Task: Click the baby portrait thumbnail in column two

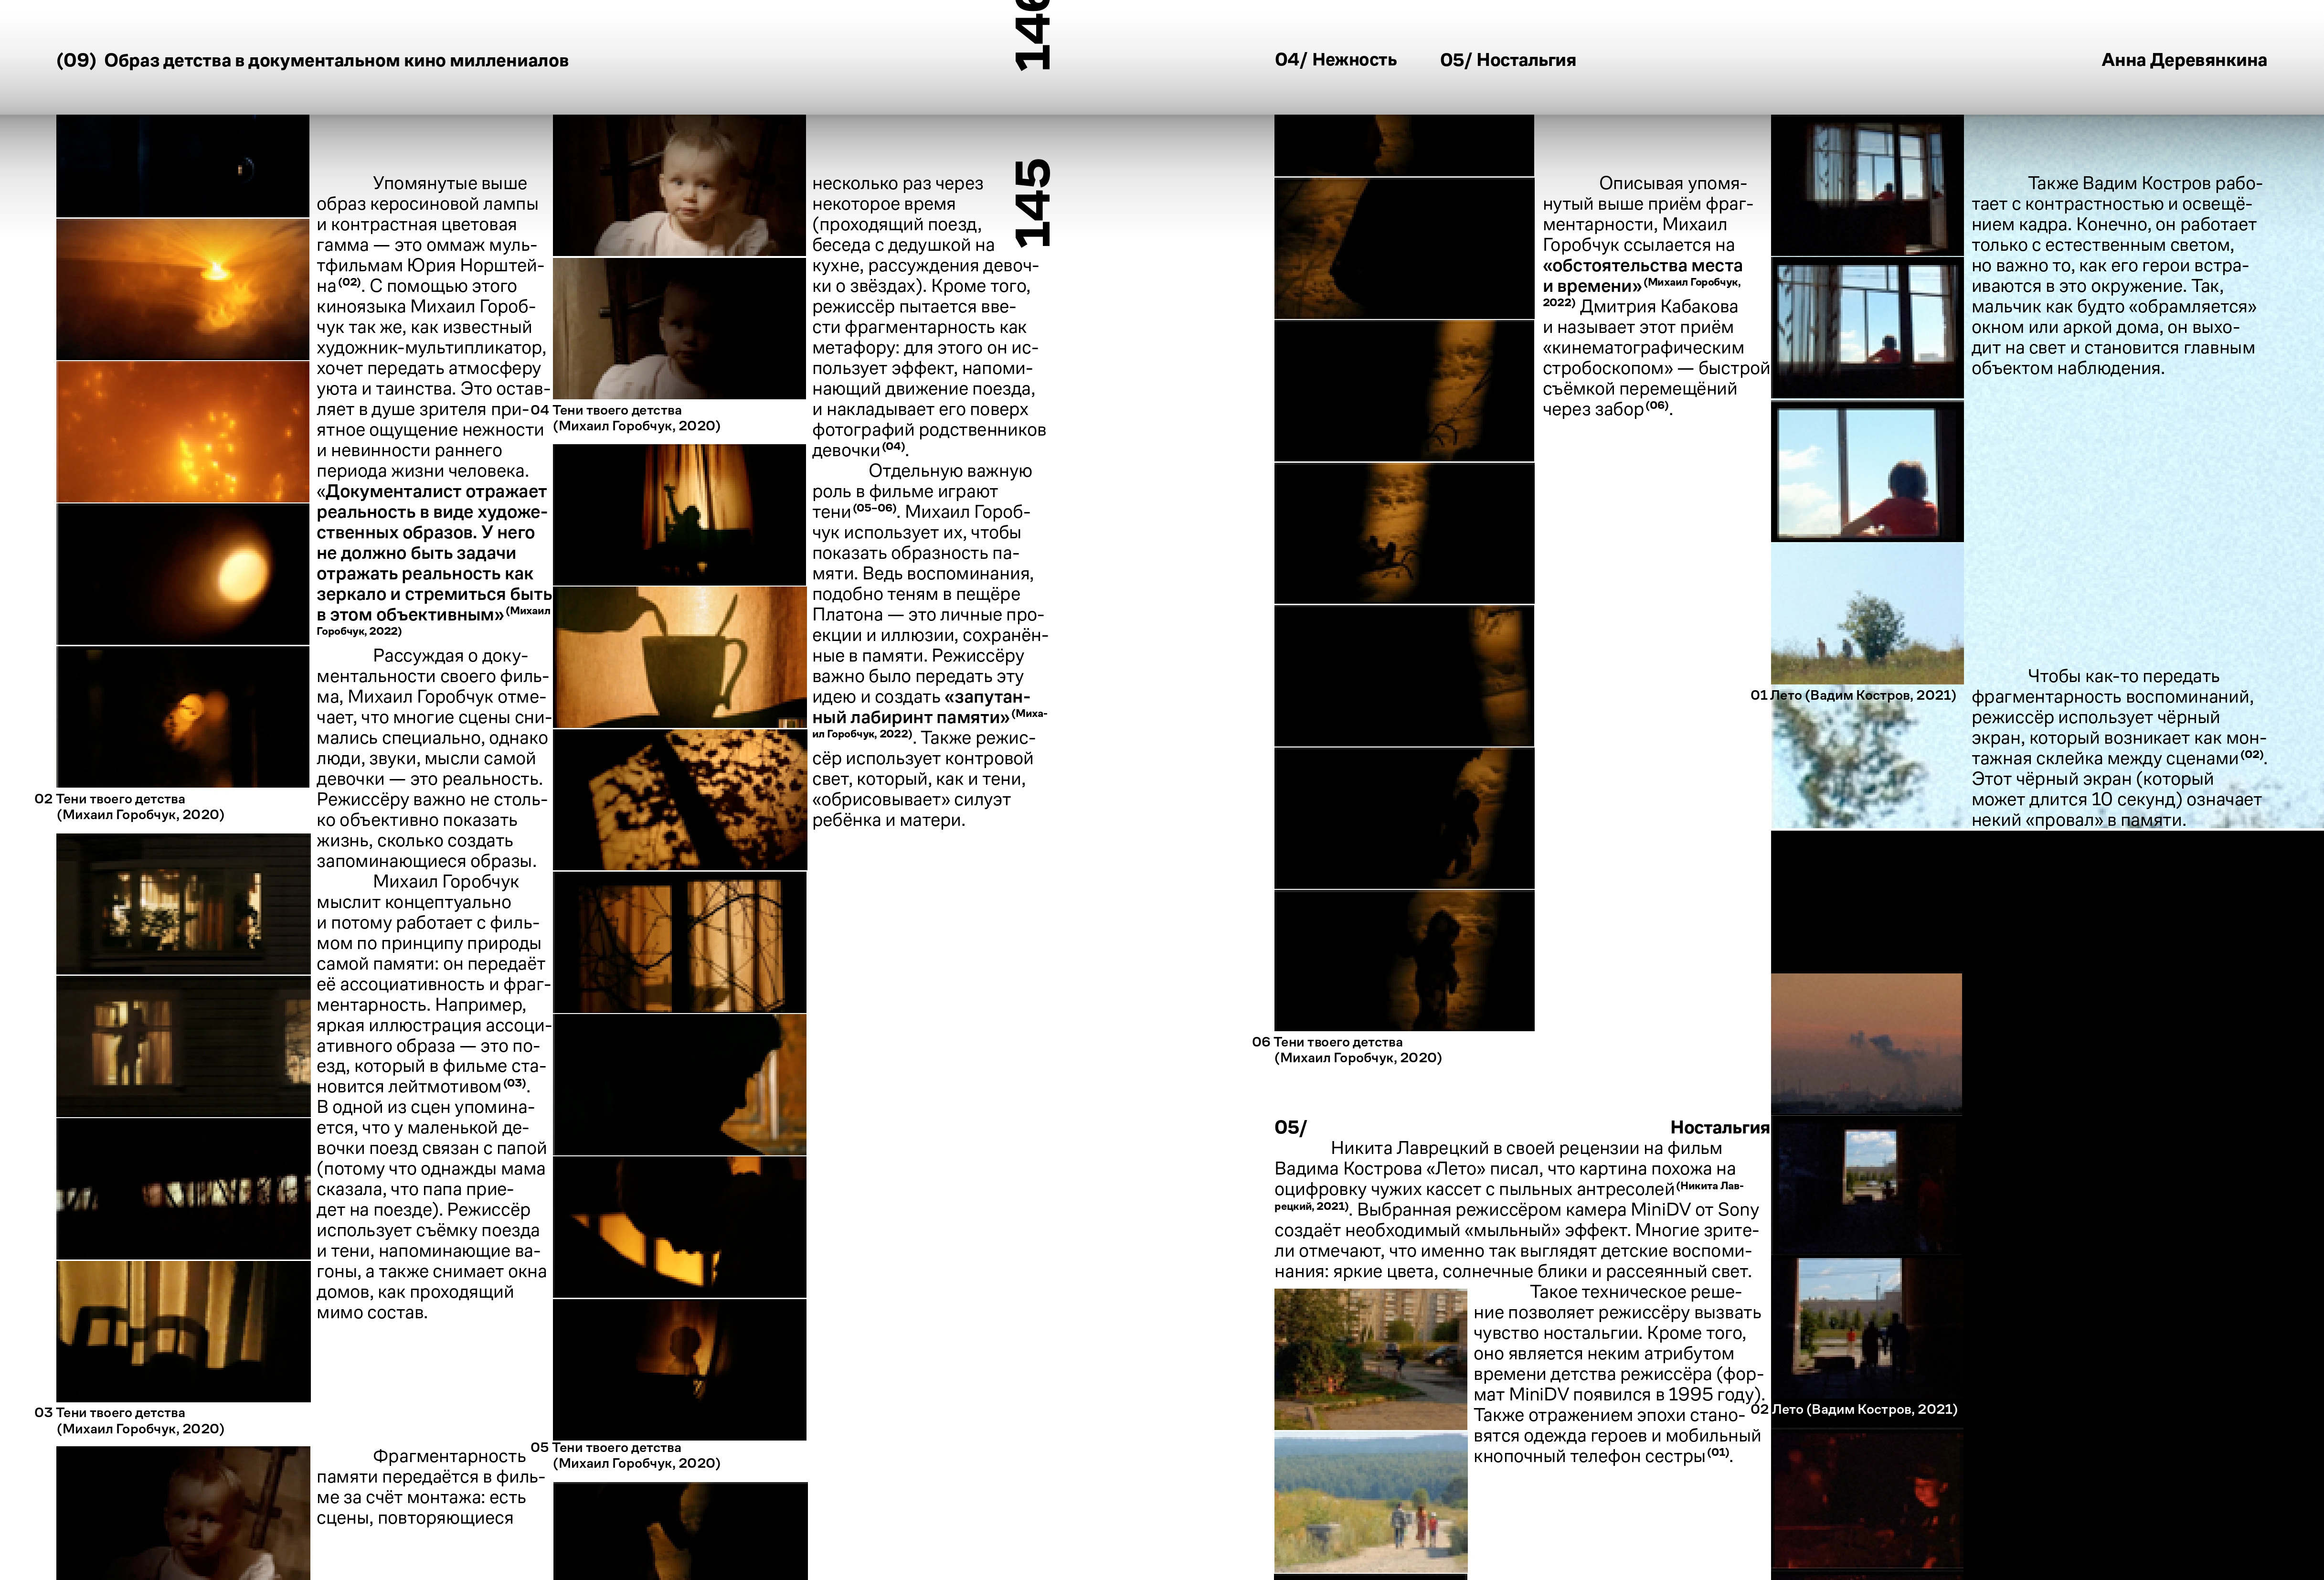Action: [x=679, y=185]
